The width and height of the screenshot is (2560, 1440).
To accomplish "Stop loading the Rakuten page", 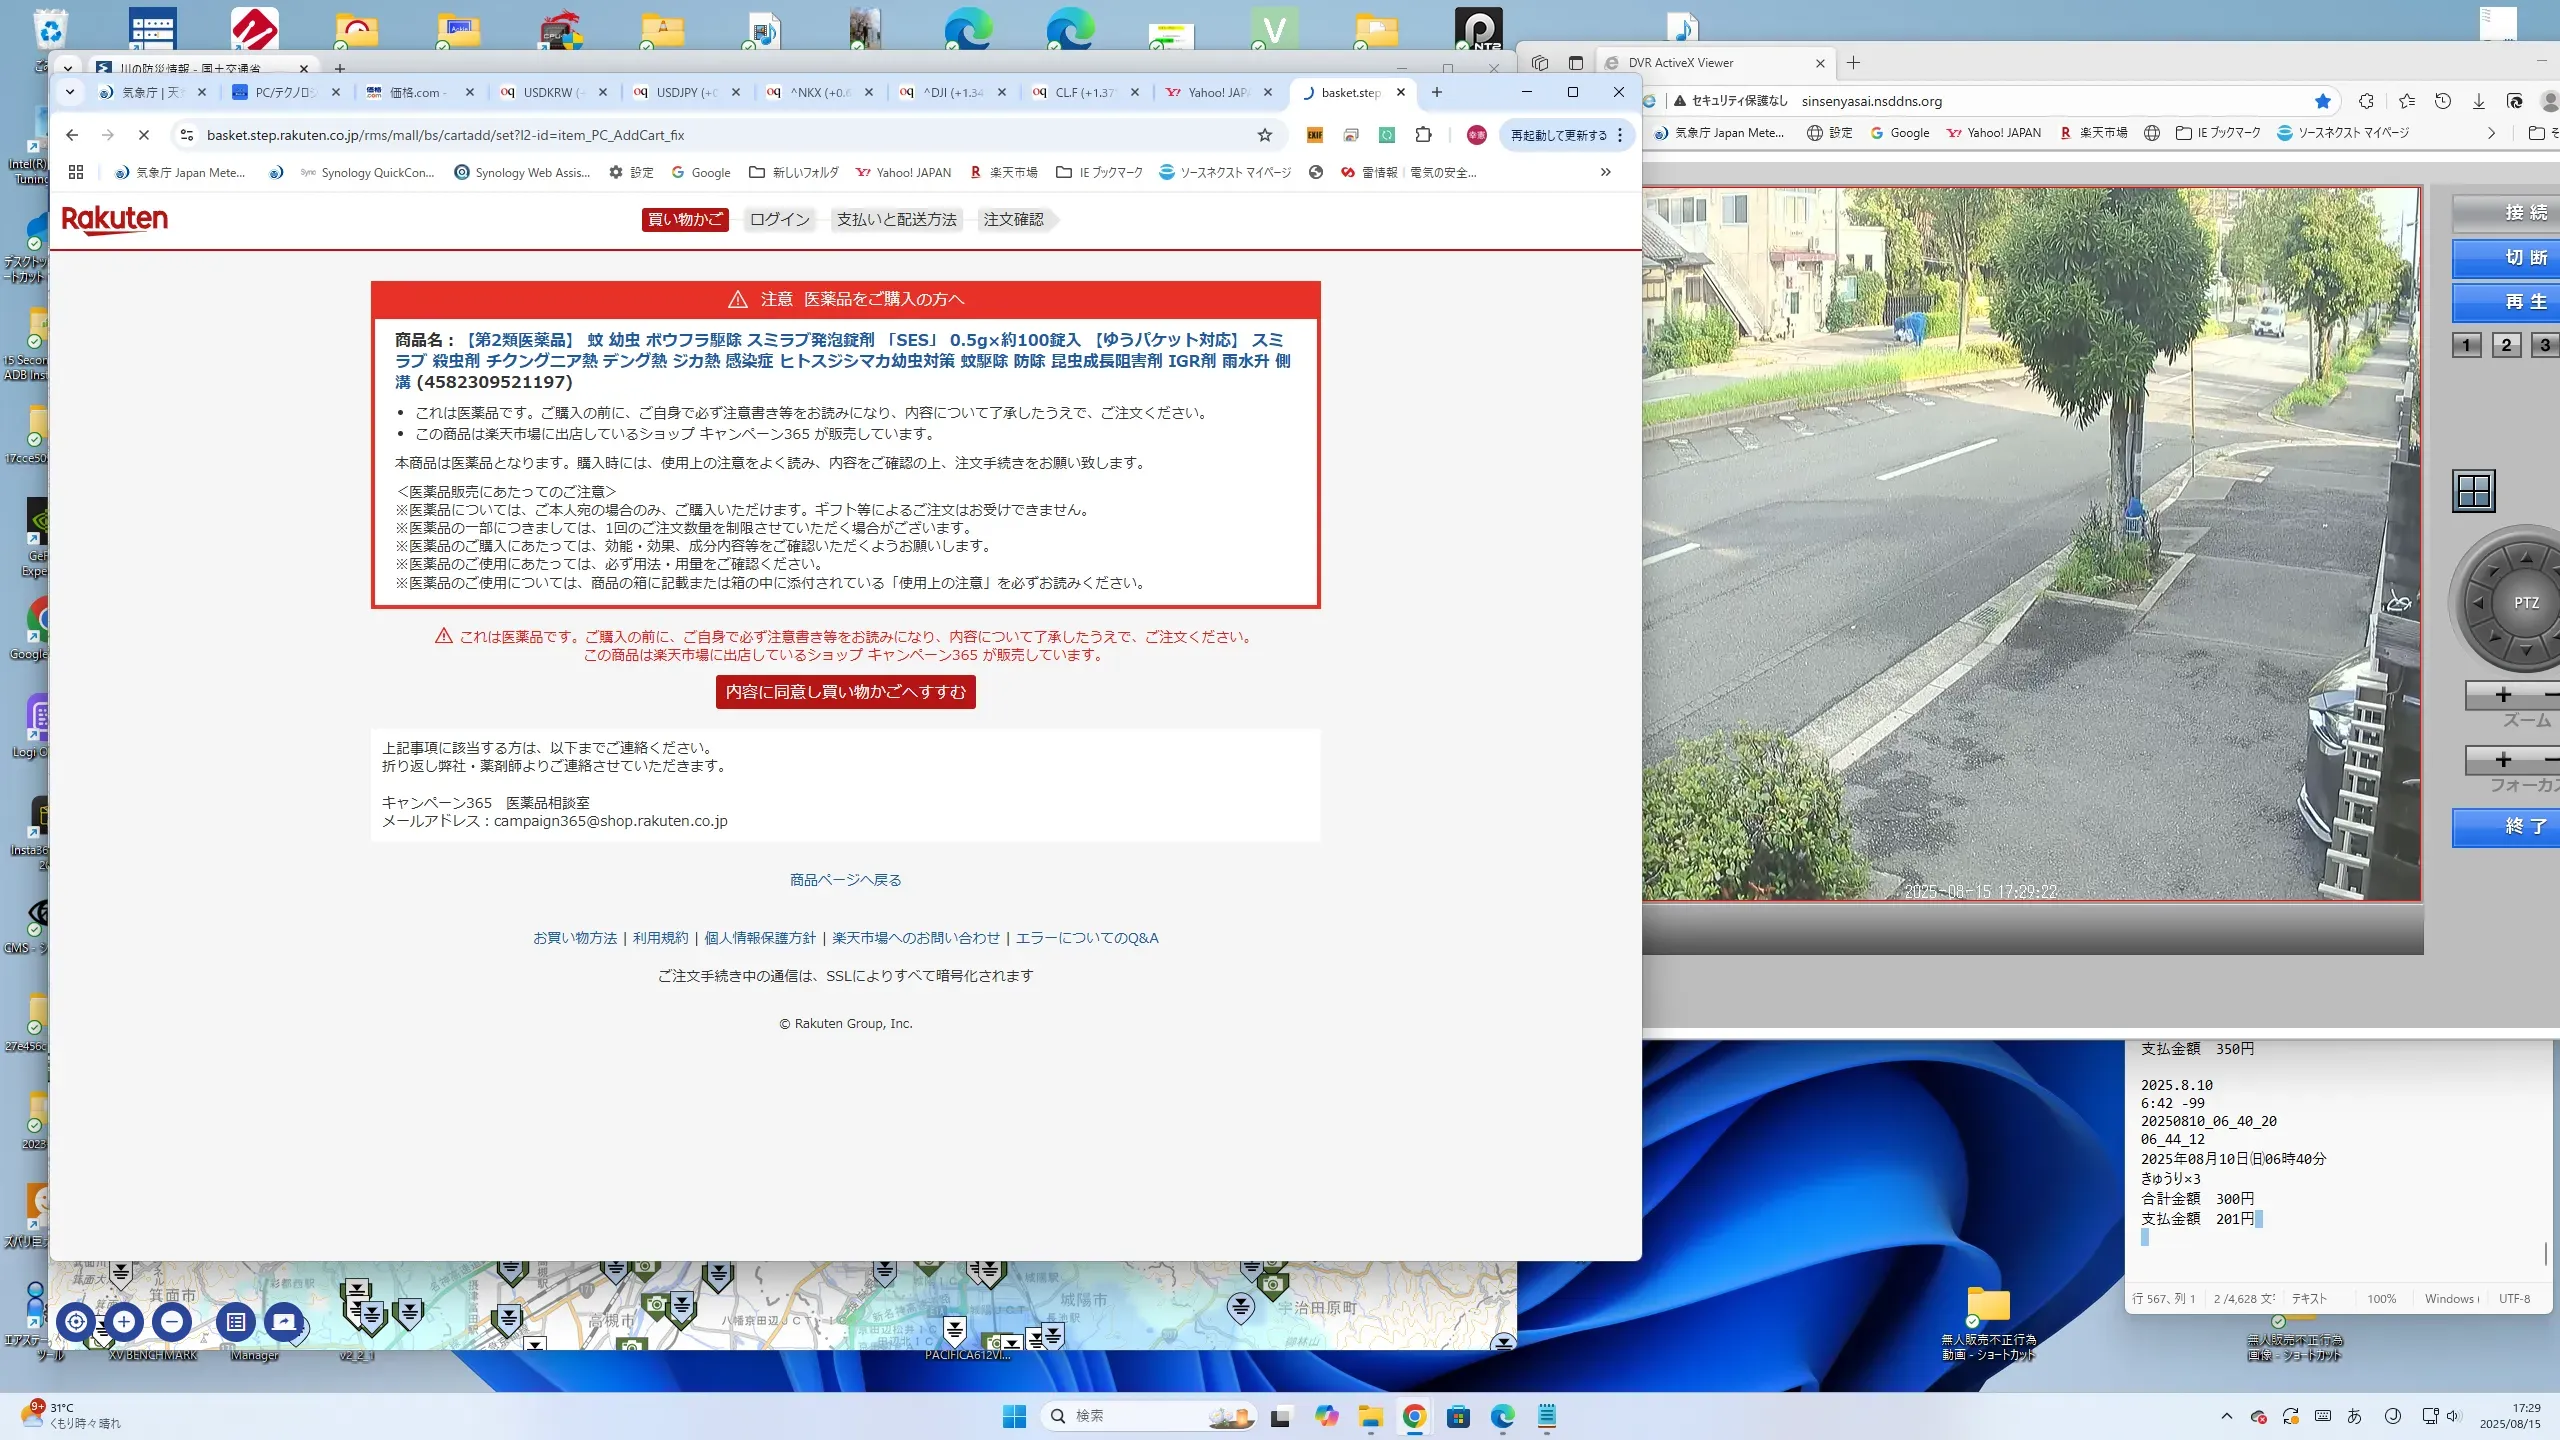I will 143,135.
